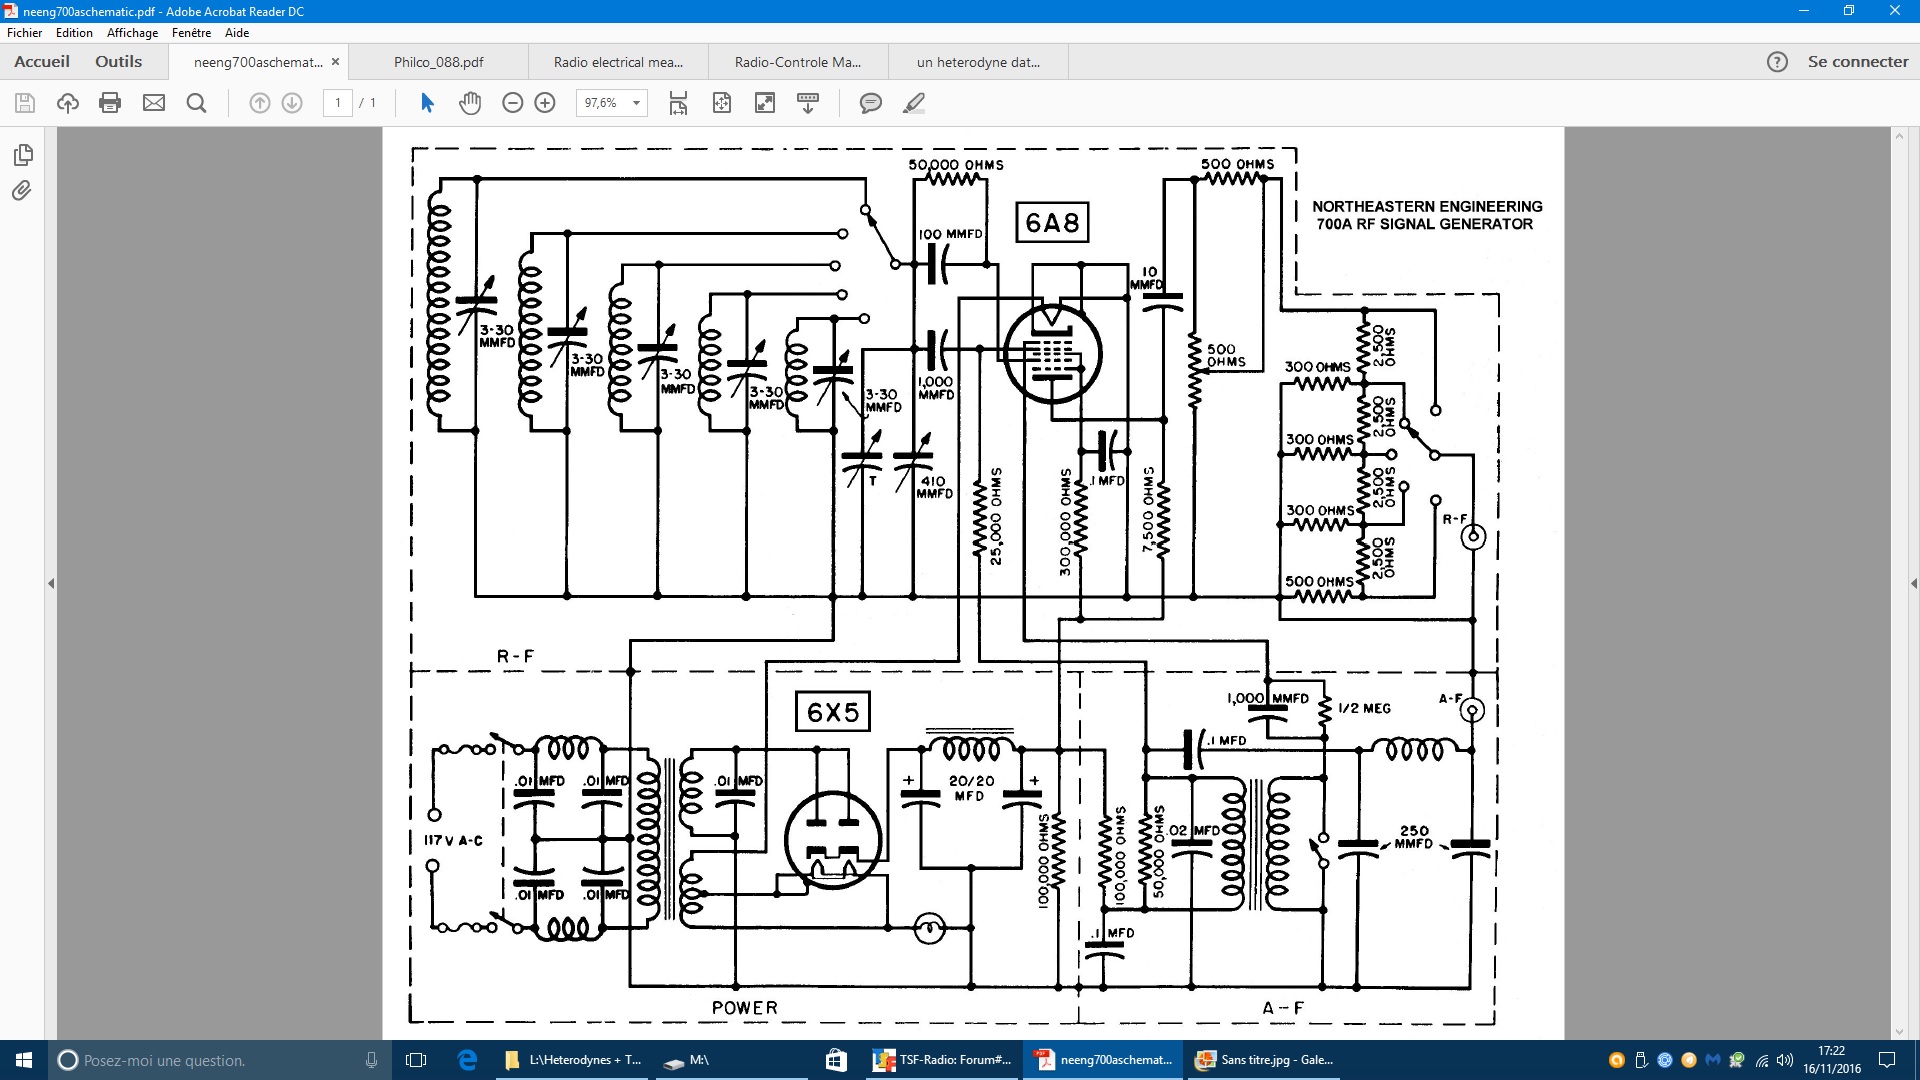The image size is (1920, 1080).
Task: Open the Edition menu
Action: pyautogui.click(x=74, y=33)
